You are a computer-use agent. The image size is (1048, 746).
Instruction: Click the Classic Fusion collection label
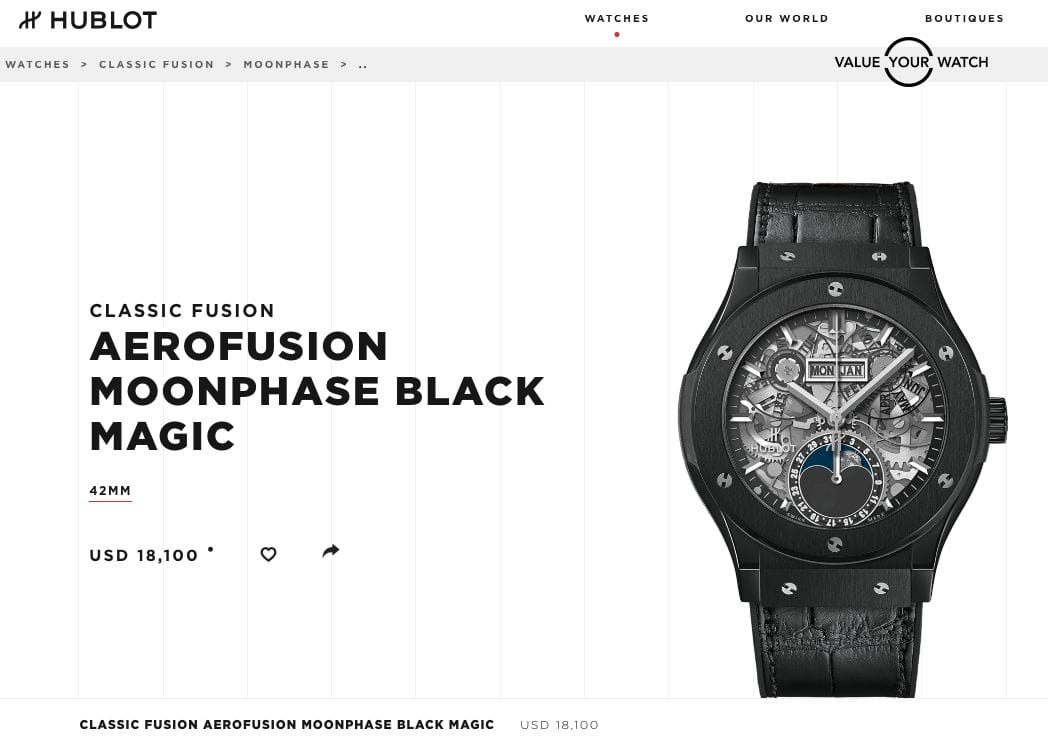coord(182,311)
